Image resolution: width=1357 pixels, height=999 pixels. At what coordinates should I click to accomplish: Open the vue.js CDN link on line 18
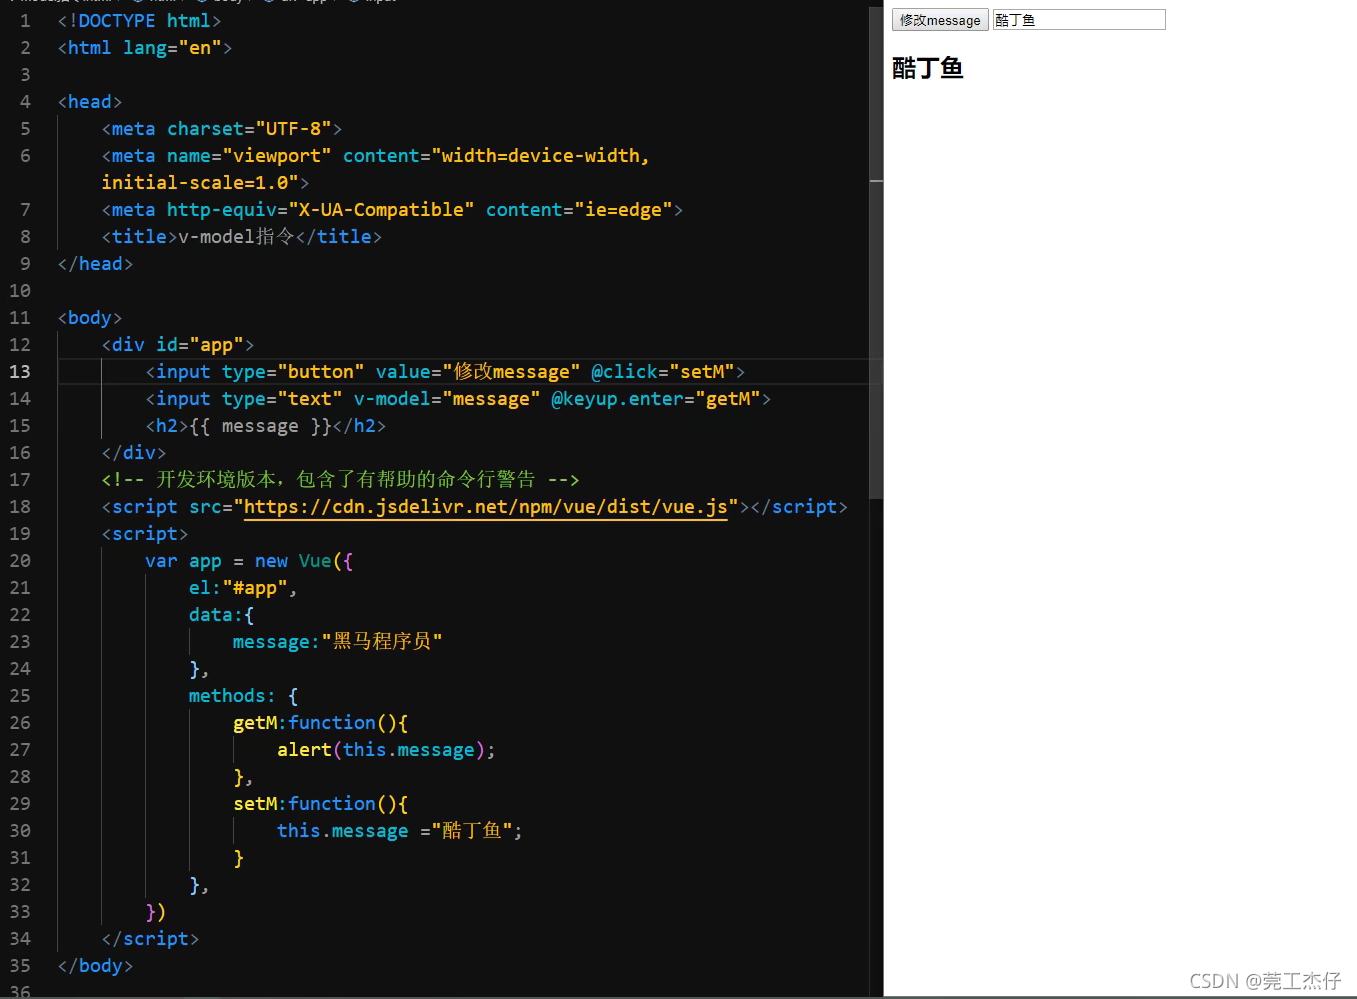coord(485,507)
